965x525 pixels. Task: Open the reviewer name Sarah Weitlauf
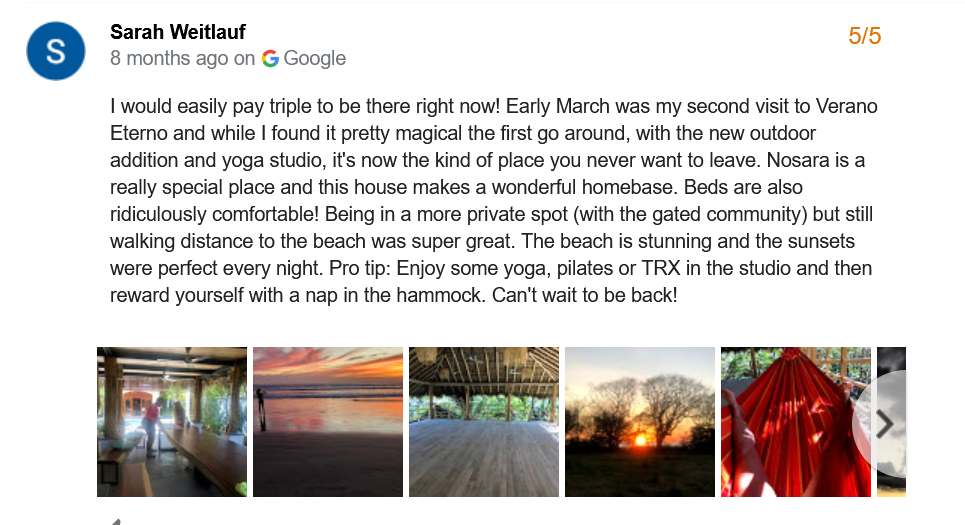(178, 31)
